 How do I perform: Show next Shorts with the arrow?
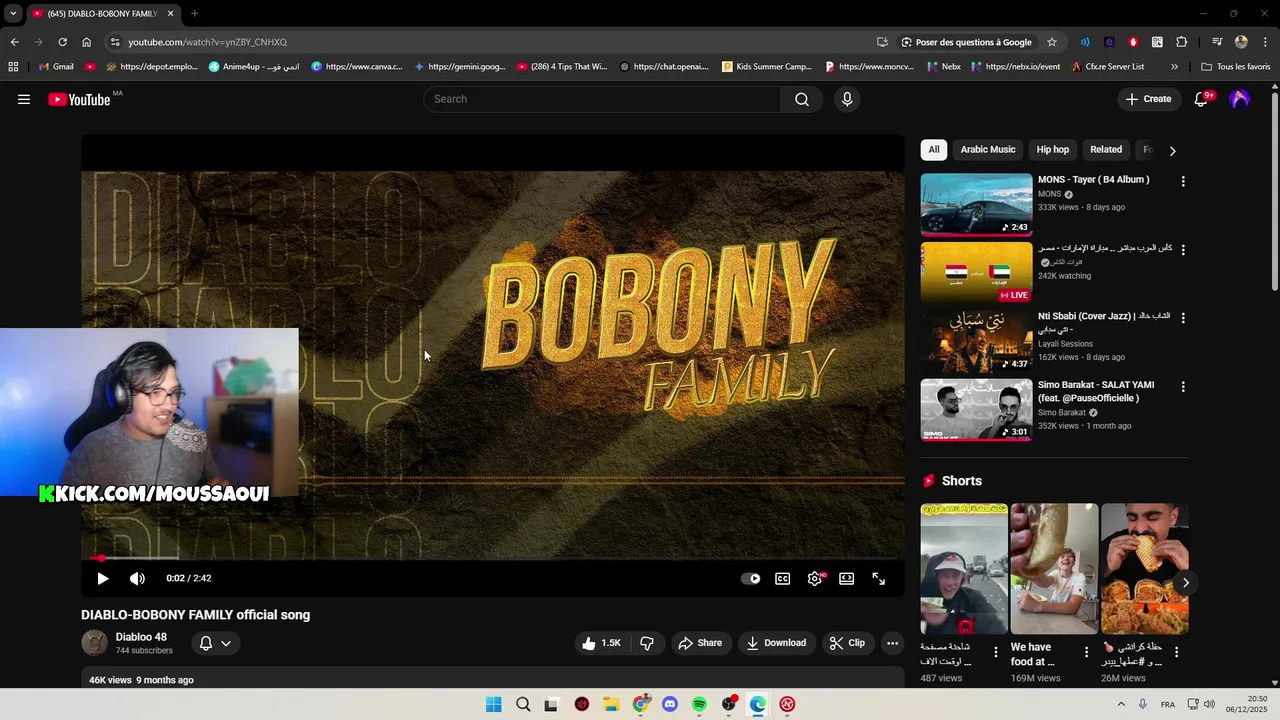point(1185,583)
